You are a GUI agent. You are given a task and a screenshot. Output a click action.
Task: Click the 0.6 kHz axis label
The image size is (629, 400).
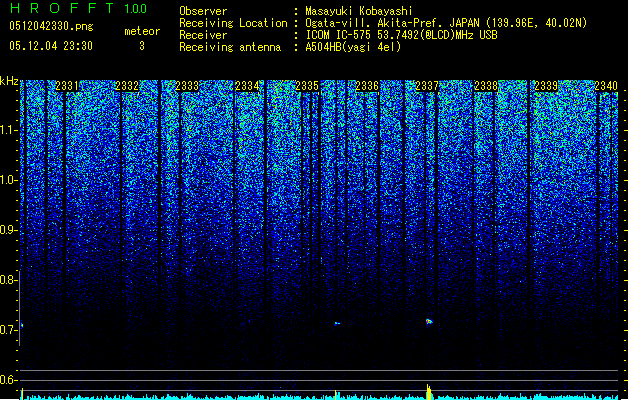click(9, 380)
